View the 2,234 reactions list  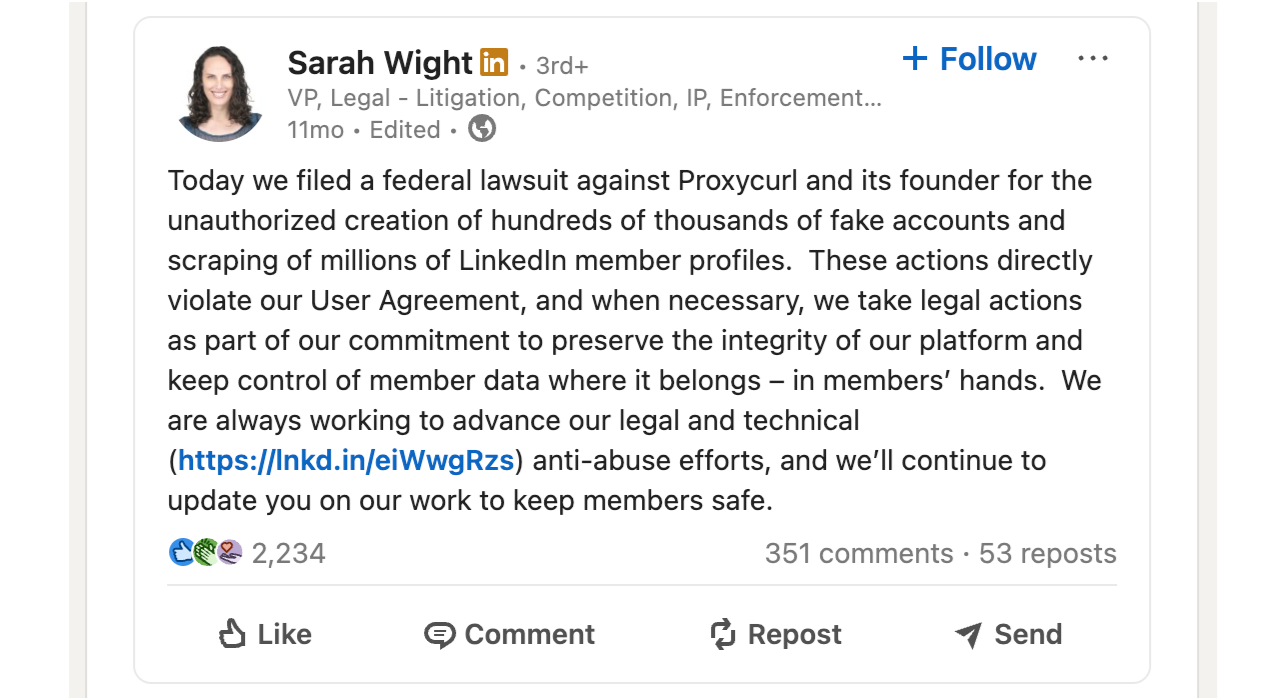coord(288,554)
